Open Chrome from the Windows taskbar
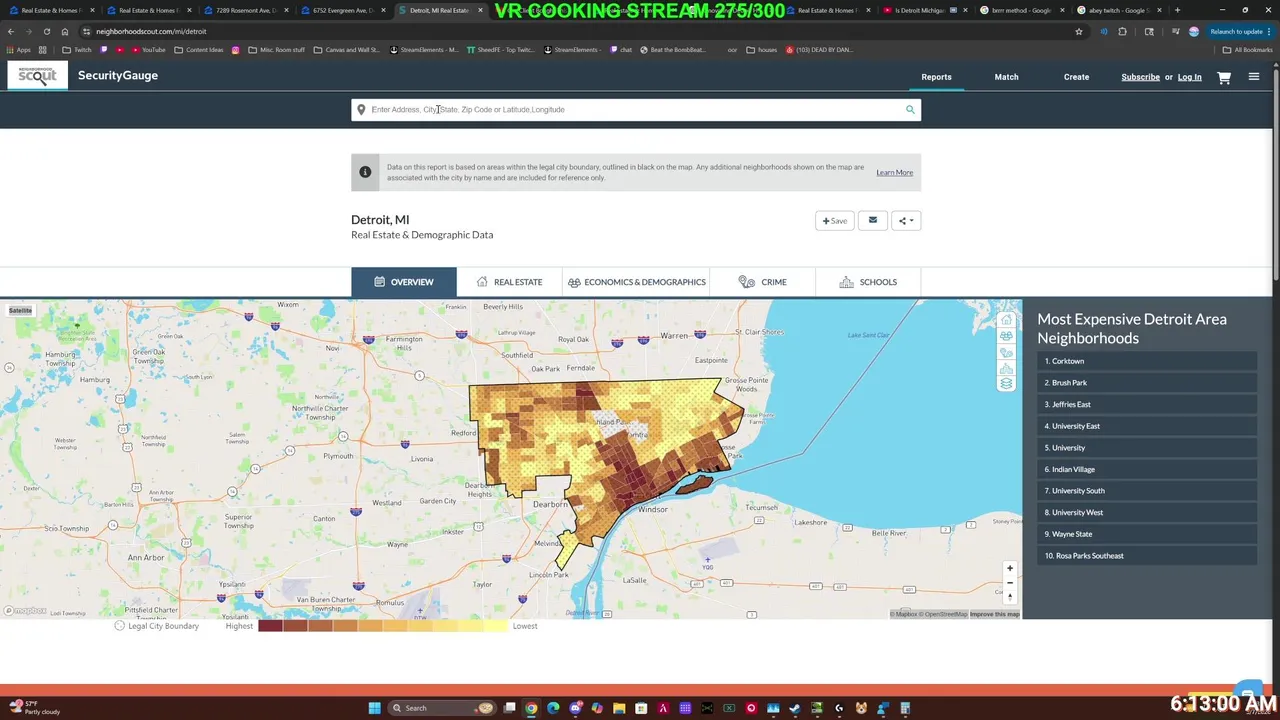This screenshot has width=1280, height=720. (x=531, y=708)
